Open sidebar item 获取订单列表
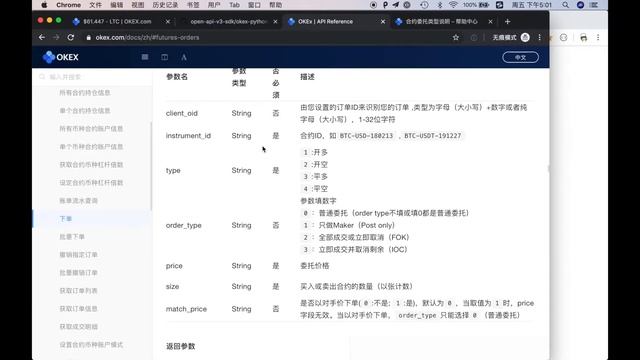The width and height of the screenshot is (640, 360). (78, 291)
